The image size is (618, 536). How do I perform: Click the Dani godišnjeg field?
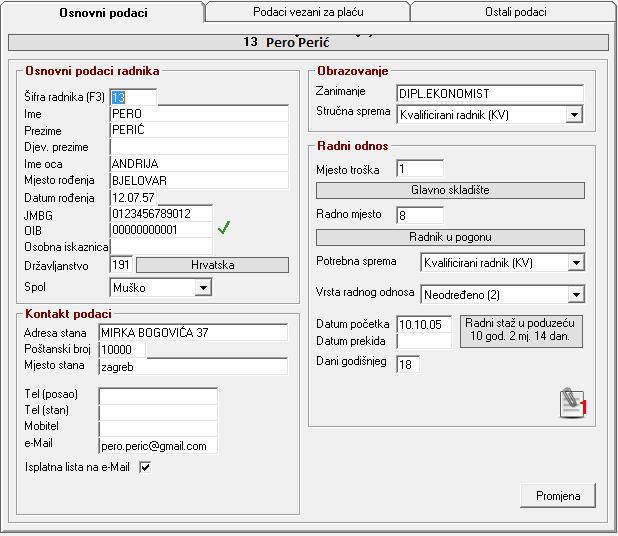[x=408, y=363]
